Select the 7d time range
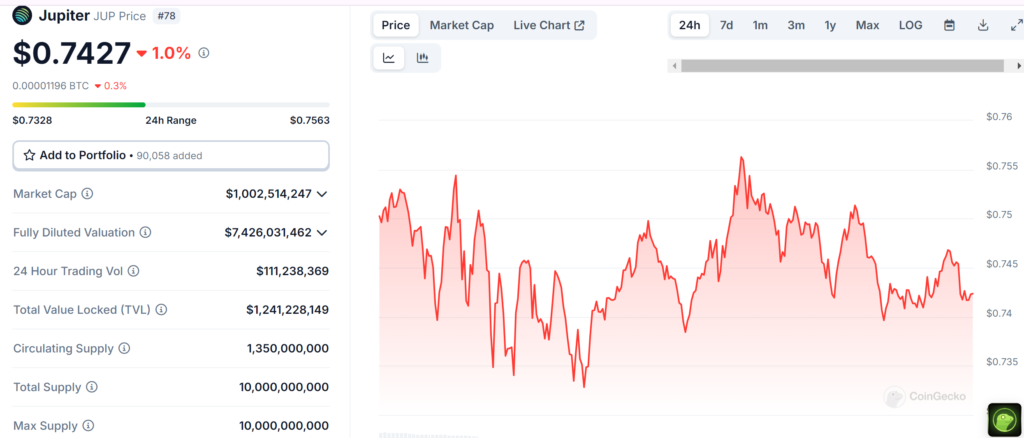 (726, 25)
